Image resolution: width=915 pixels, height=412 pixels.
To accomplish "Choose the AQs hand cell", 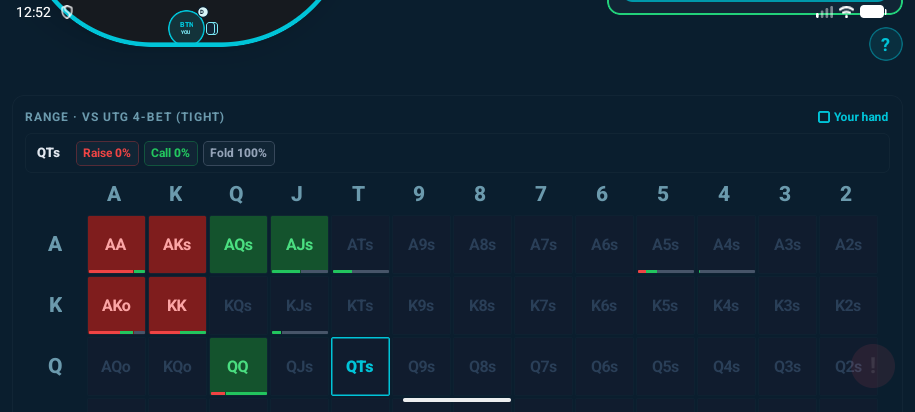I will coord(238,244).
